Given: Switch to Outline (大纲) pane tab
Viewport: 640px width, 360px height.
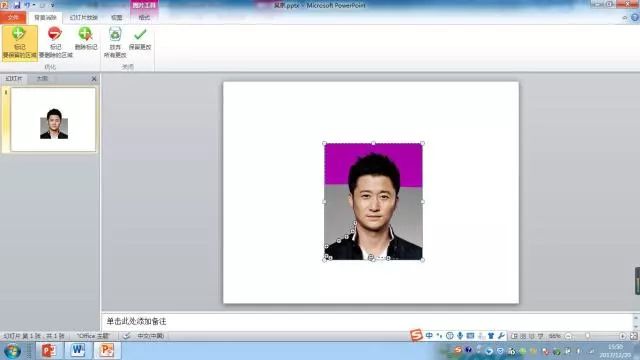Looking at the screenshot, I should click(x=42, y=78).
